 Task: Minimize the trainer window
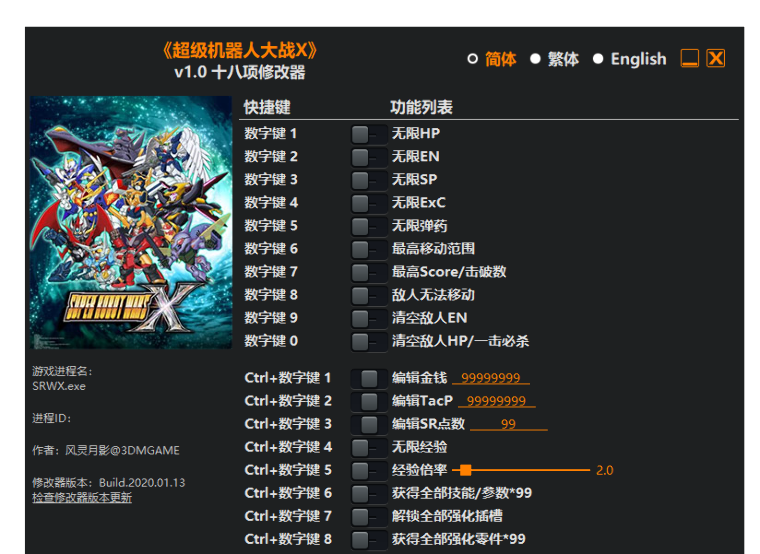click(690, 59)
